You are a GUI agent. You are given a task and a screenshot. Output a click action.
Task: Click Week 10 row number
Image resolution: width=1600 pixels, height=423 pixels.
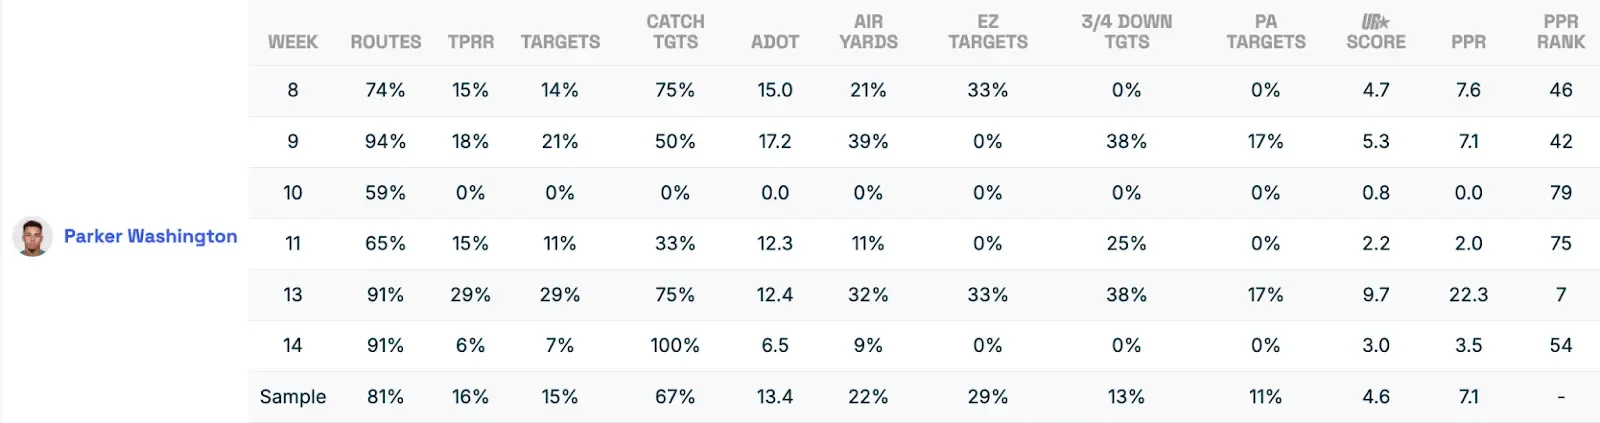point(292,193)
